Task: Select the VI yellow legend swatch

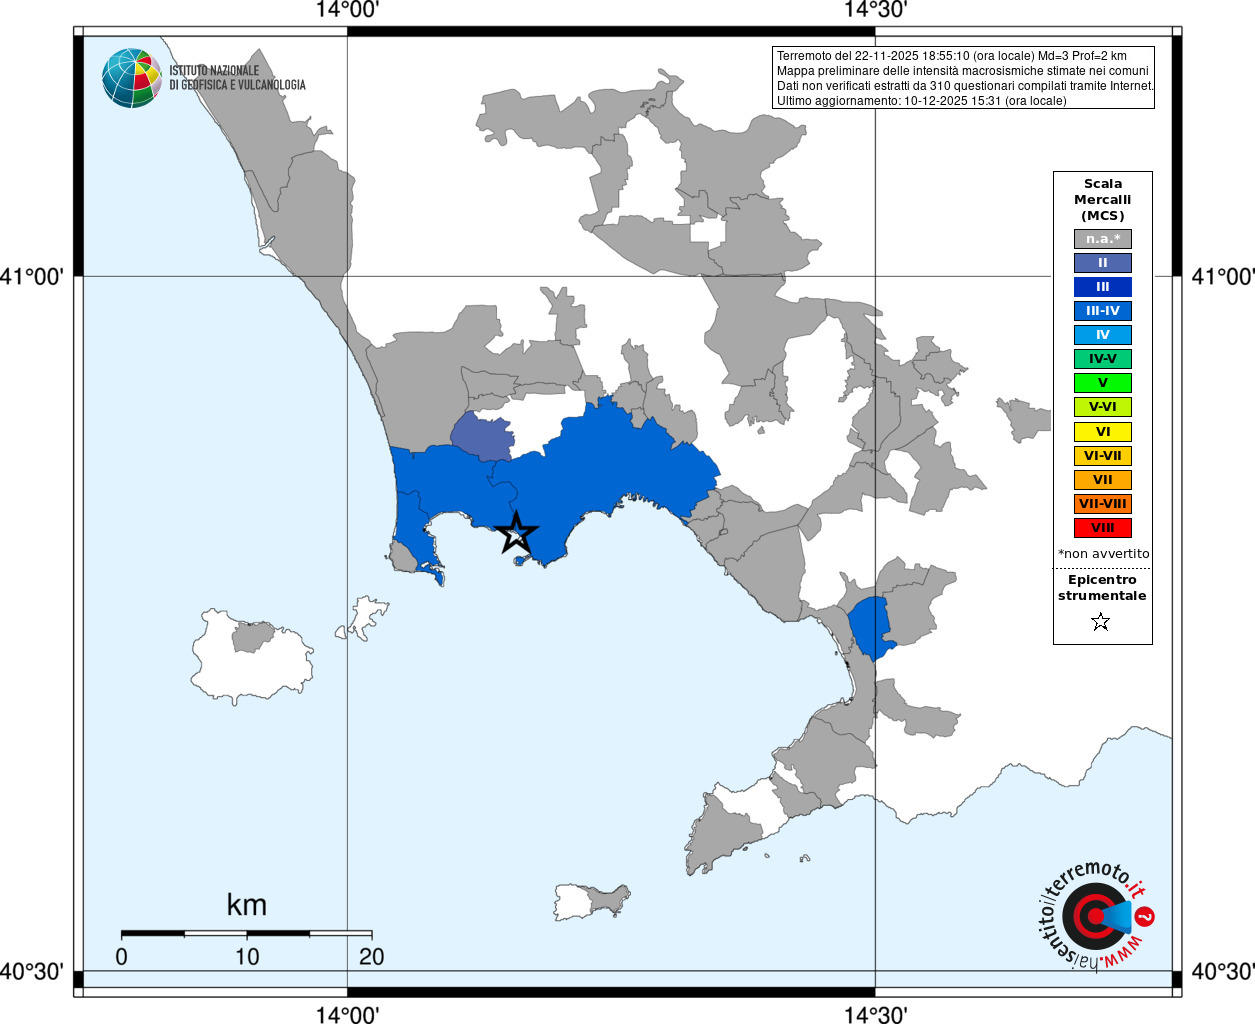Action: [x=1103, y=432]
